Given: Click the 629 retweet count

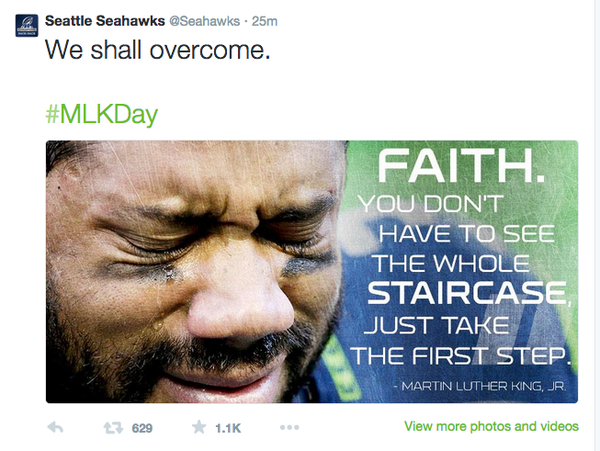Looking at the screenshot, I should coord(142,428).
